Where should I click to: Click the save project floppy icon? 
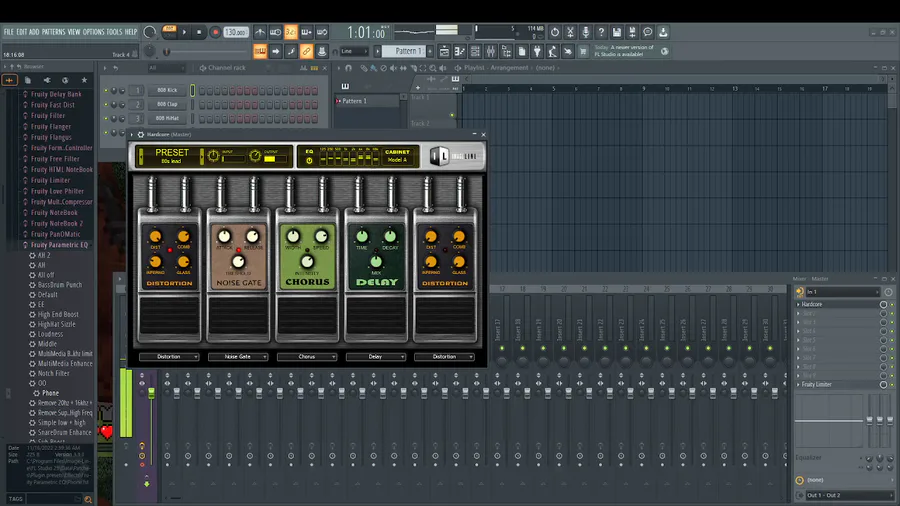tap(616, 32)
